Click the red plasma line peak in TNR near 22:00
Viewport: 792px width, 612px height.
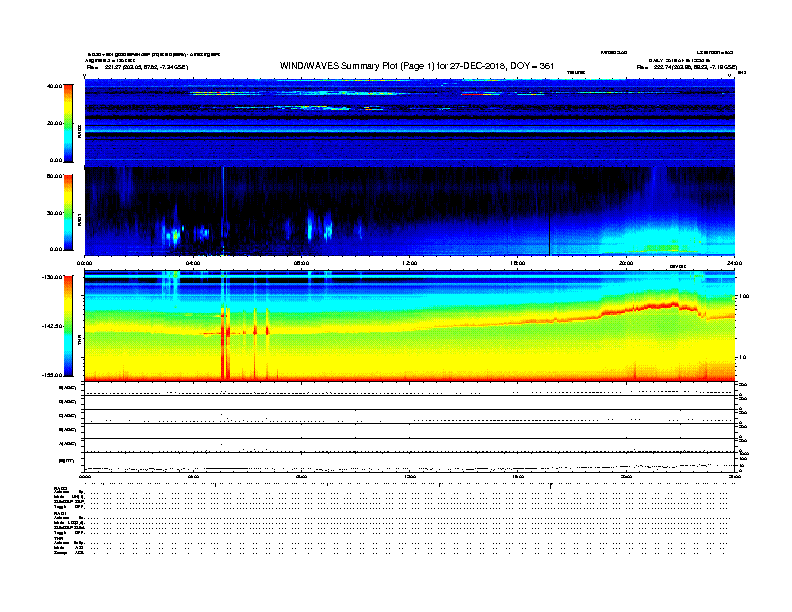click(674, 303)
